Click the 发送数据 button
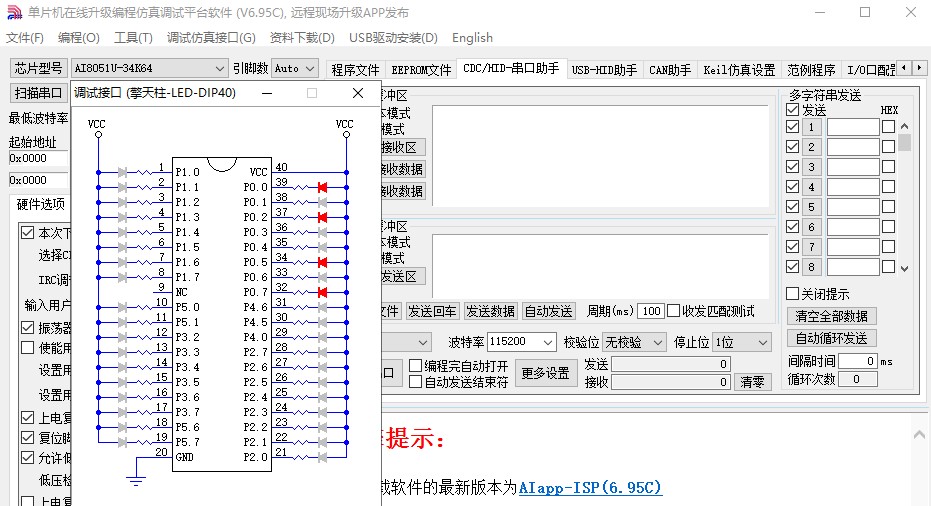The width and height of the screenshot is (931, 506). click(490, 311)
